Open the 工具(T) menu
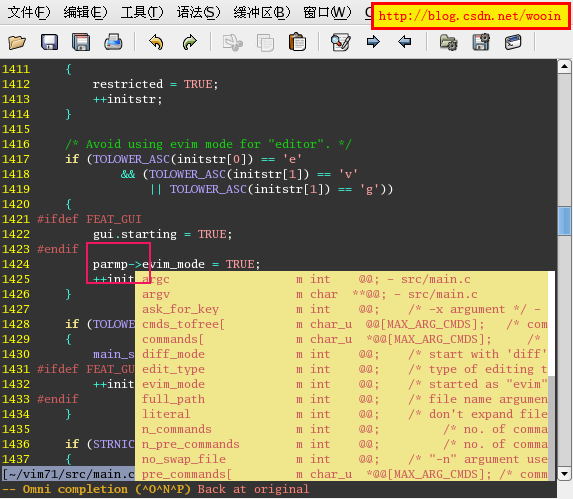 click(x=142, y=12)
